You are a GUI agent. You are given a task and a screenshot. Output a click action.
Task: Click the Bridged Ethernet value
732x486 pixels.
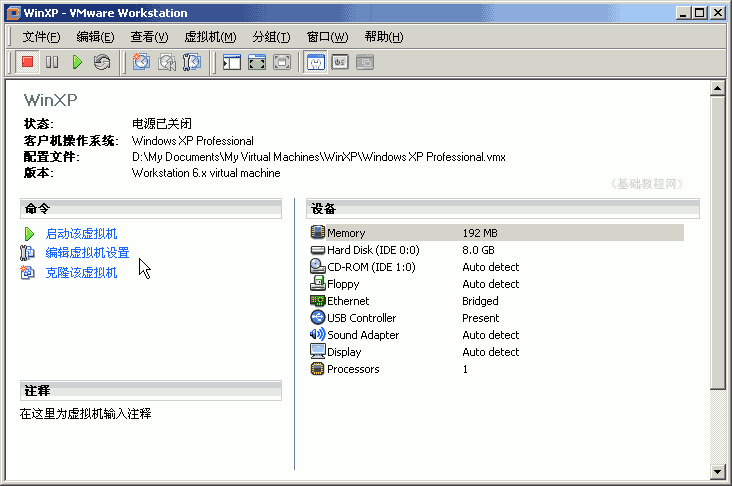tap(480, 301)
